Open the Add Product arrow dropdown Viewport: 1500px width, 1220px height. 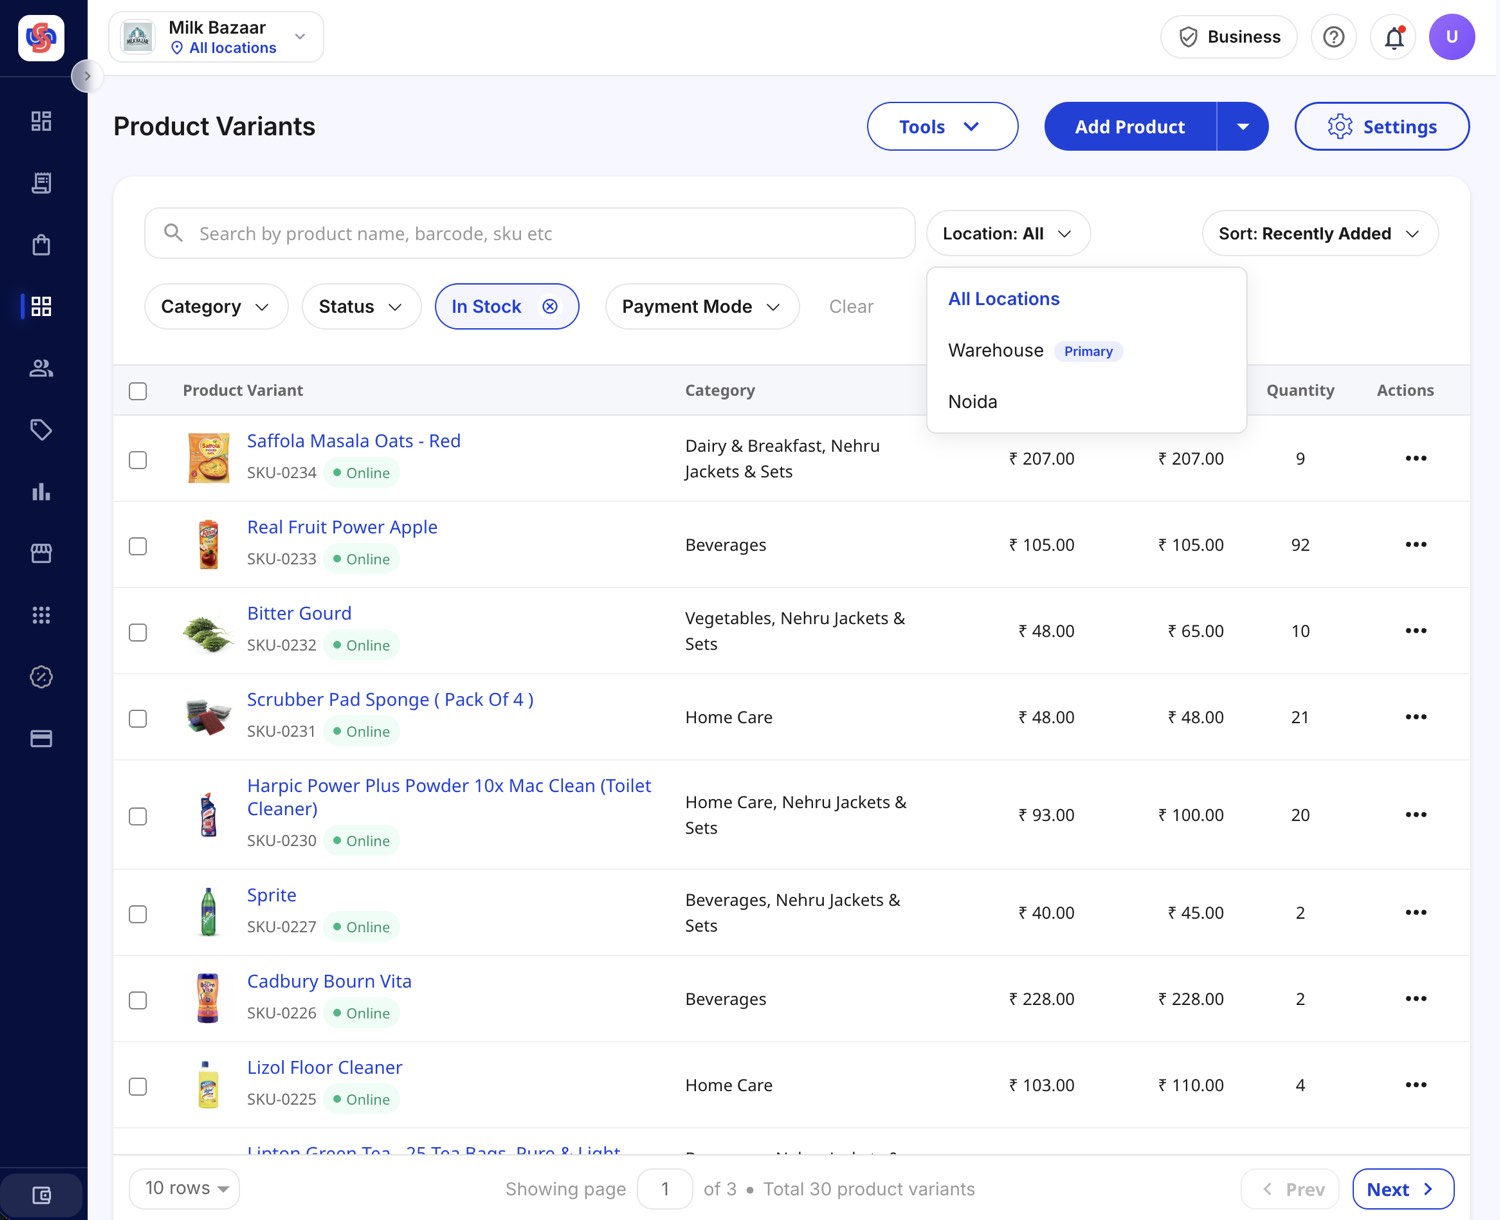point(1243,126)
